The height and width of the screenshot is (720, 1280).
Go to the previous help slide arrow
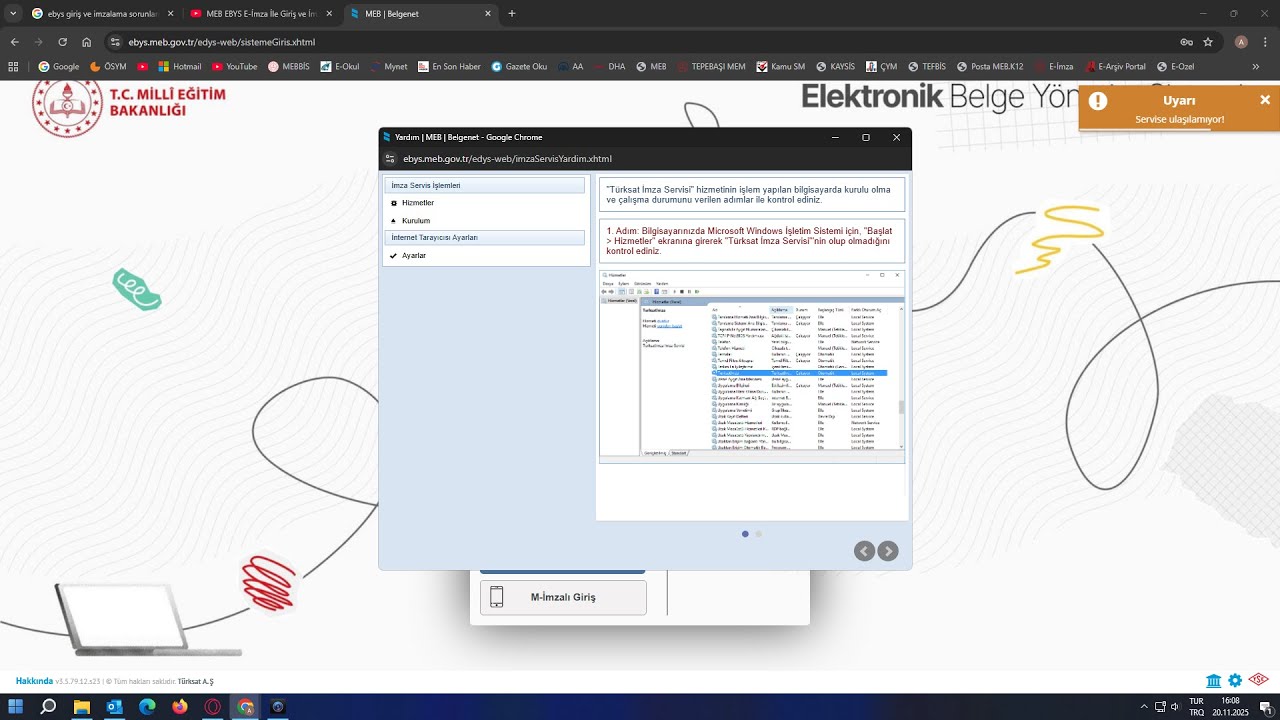(x=864, y=551)
